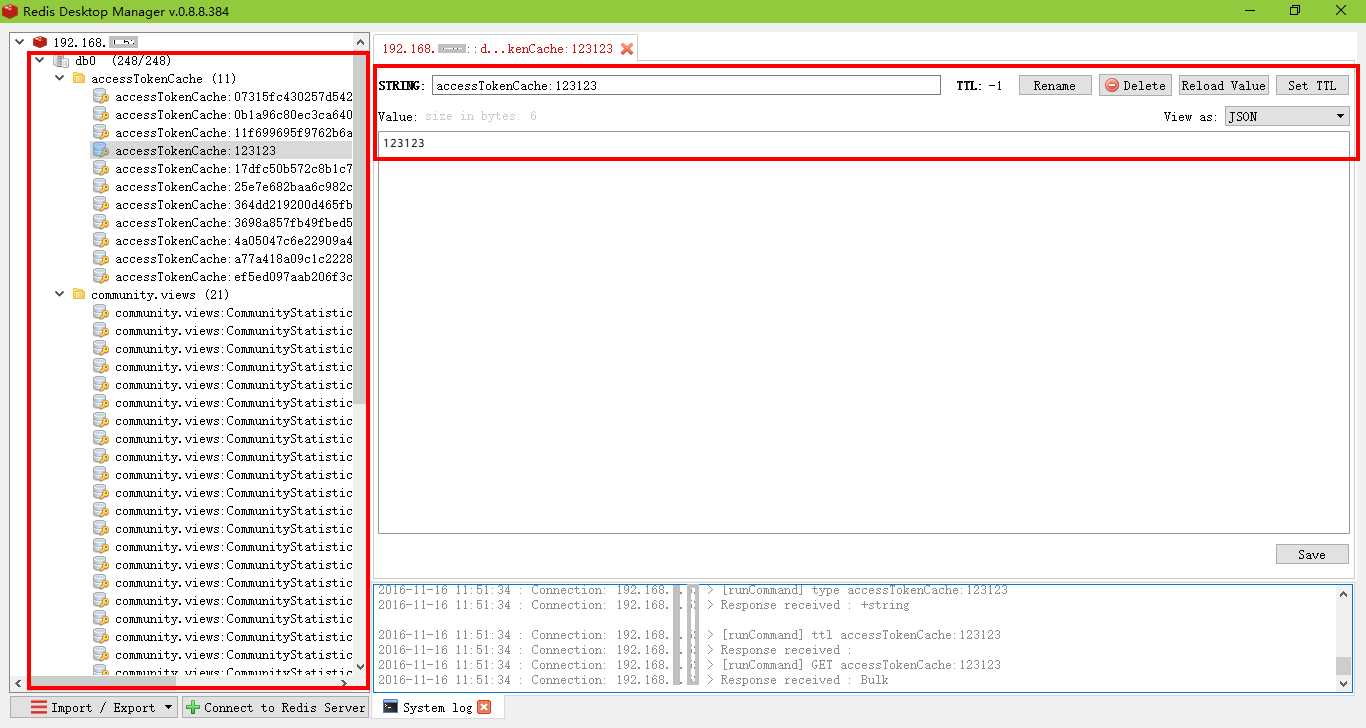Image resolution: width=1366 pixels, height=728 pixels.
Task: Click the key icon beside accessTokenCache:07315fc430257d542
Action: [100, 97]
